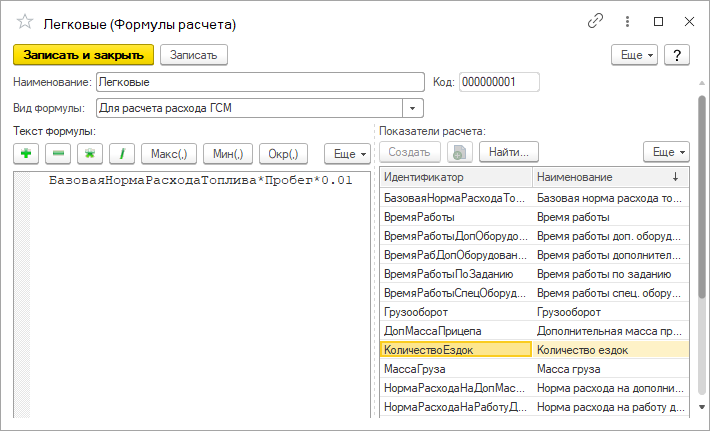Click Найти... to search indicators

coord(509,152)
